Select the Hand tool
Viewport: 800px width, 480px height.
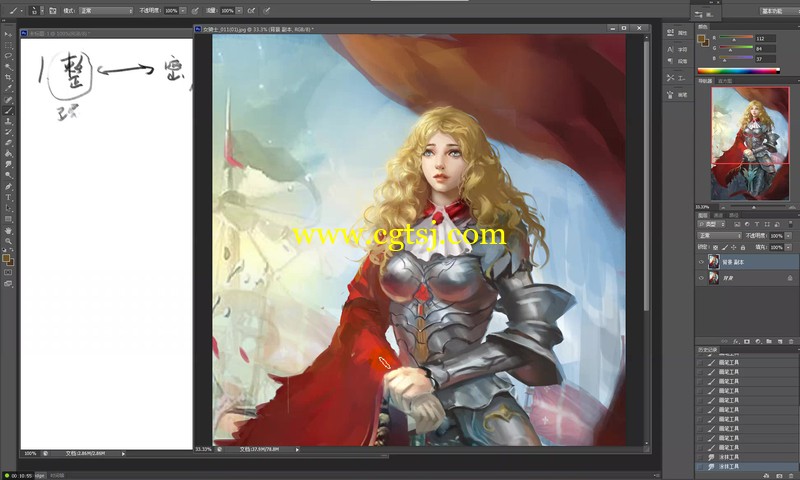click(8, 231)
